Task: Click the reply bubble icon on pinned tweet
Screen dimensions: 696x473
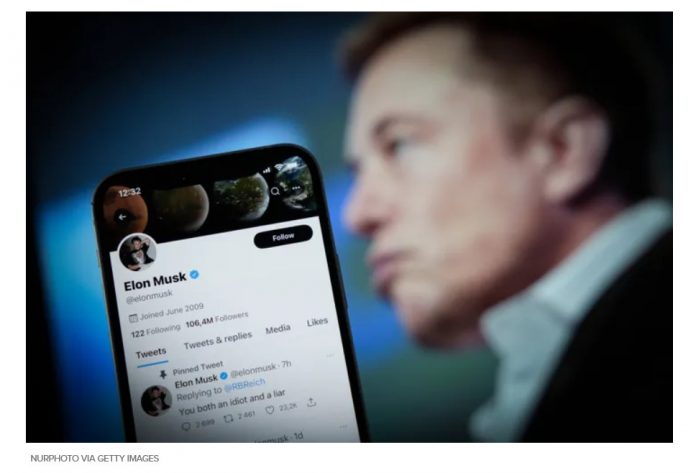Action: tap(186, 426)
